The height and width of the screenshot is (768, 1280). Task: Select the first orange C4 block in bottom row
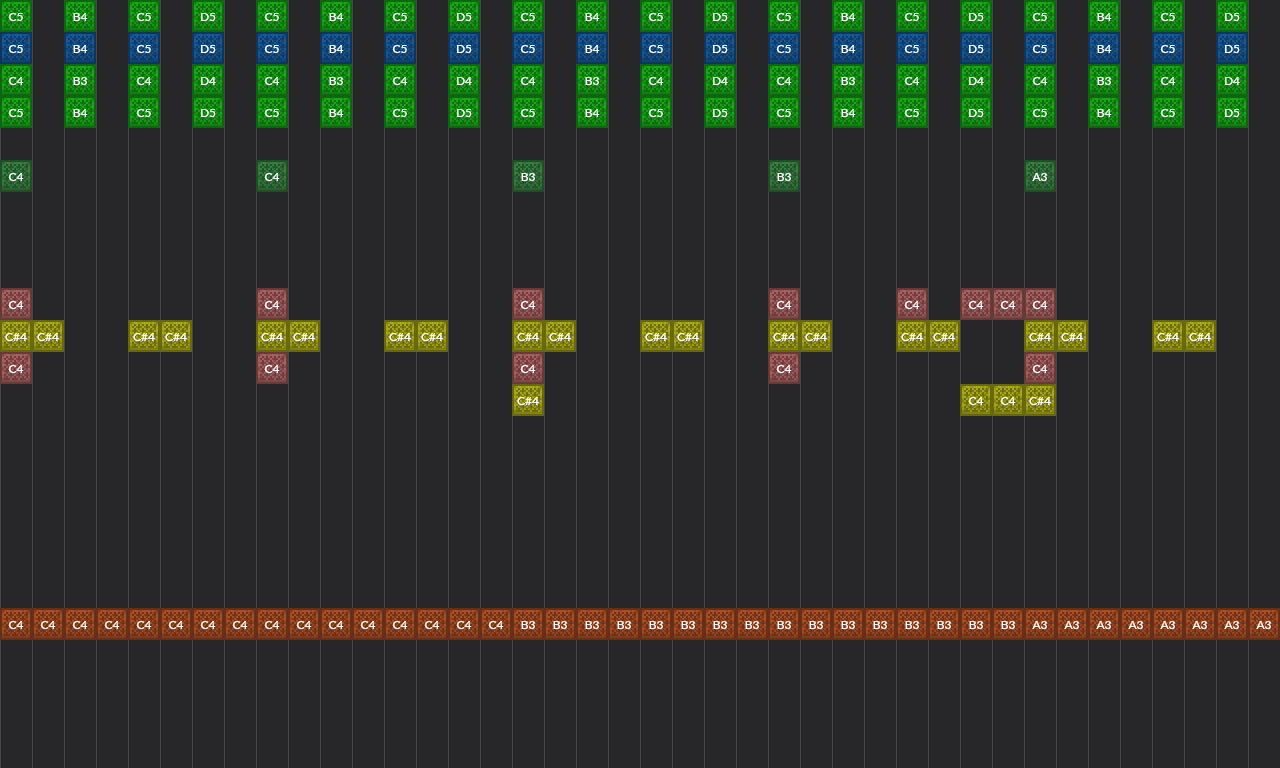[16, 625]
